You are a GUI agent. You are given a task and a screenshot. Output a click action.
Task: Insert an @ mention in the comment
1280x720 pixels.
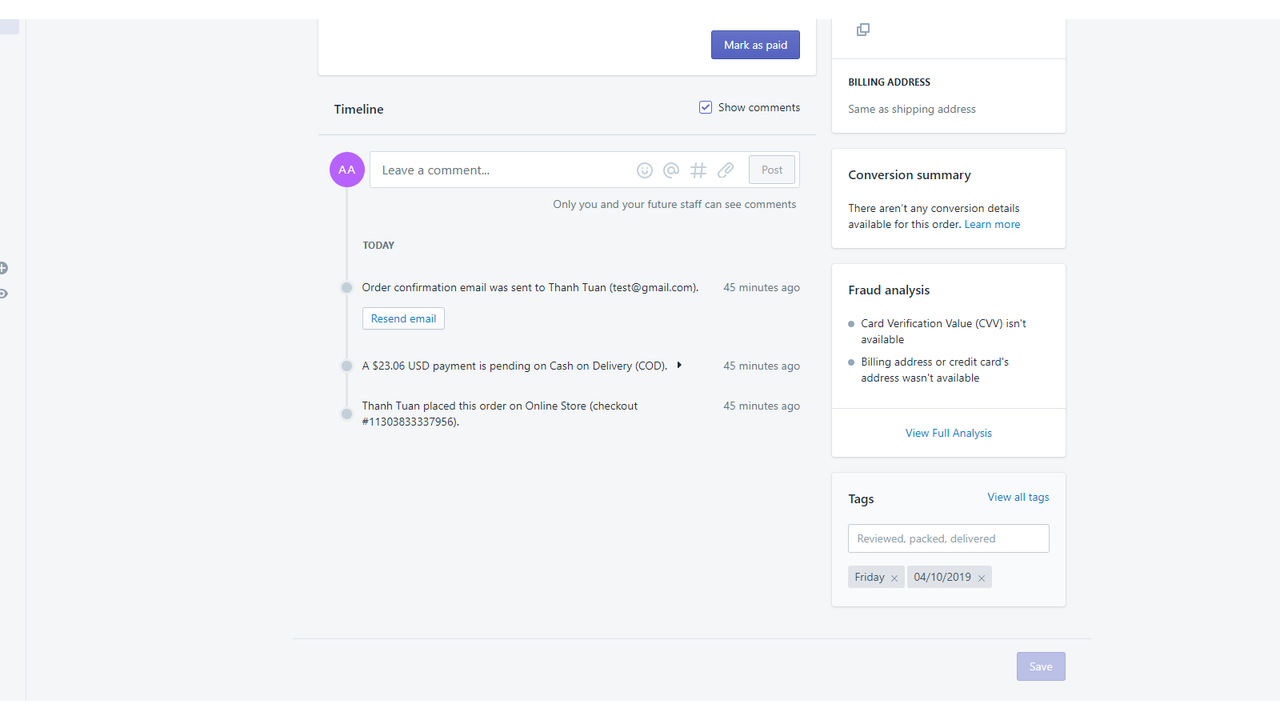pyautogui.click(x=671, y=170)
